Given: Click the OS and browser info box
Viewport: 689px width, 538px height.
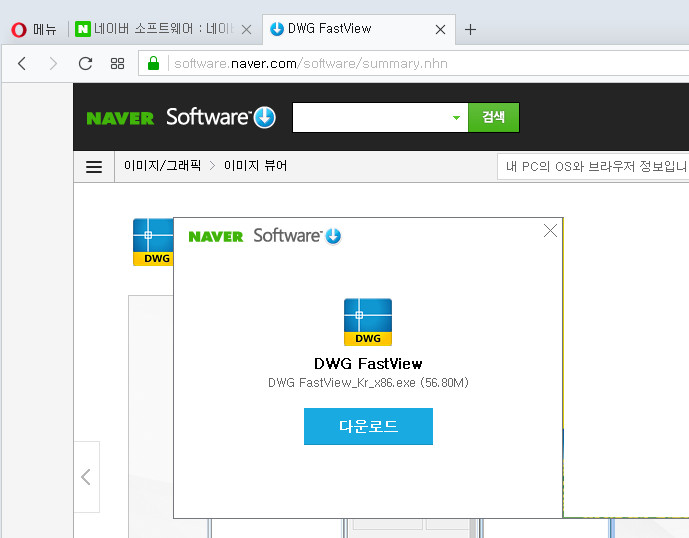Looking at the screenshot, I should click(x=593, y=167).
